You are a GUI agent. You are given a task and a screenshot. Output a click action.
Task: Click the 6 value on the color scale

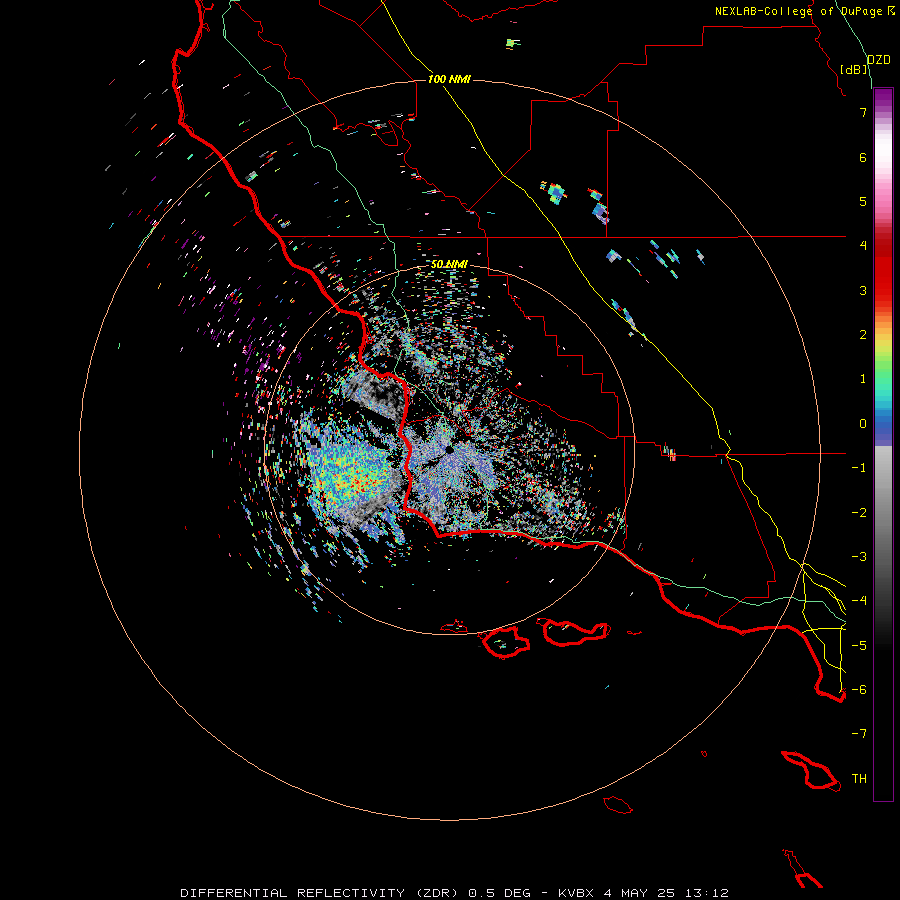click(863, 157)
